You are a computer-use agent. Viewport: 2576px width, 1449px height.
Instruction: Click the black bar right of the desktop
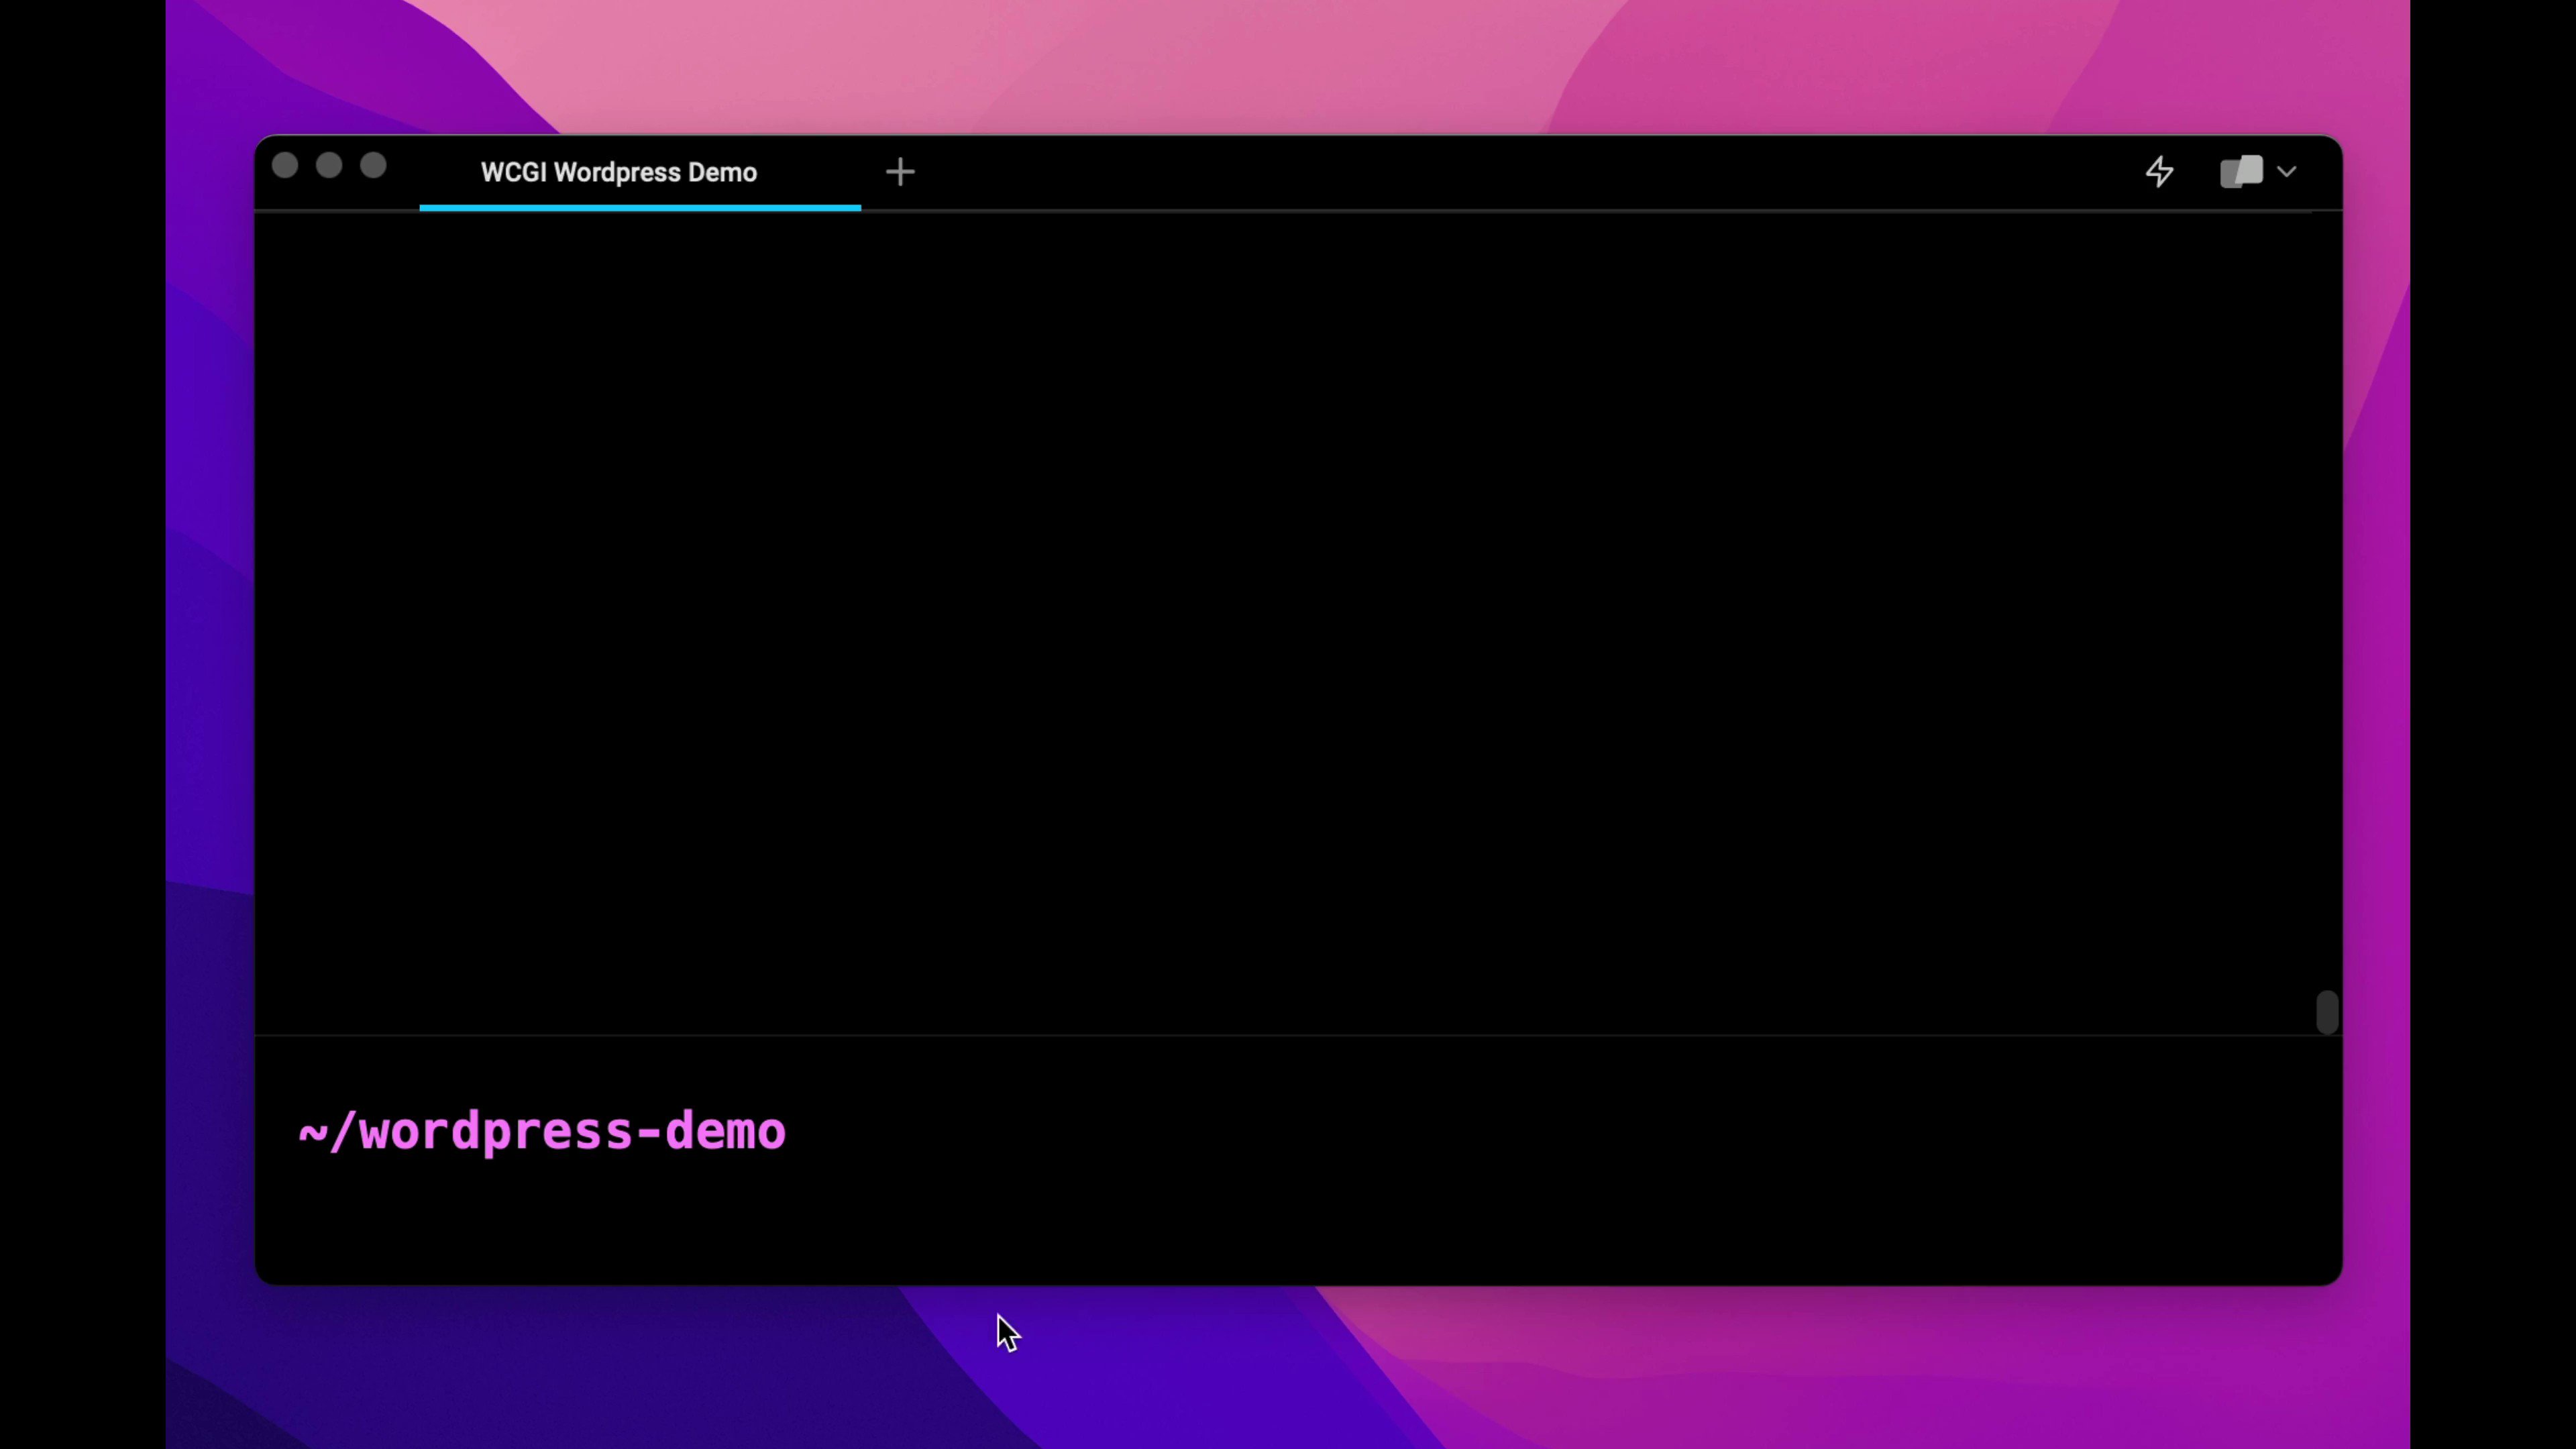2494,724
